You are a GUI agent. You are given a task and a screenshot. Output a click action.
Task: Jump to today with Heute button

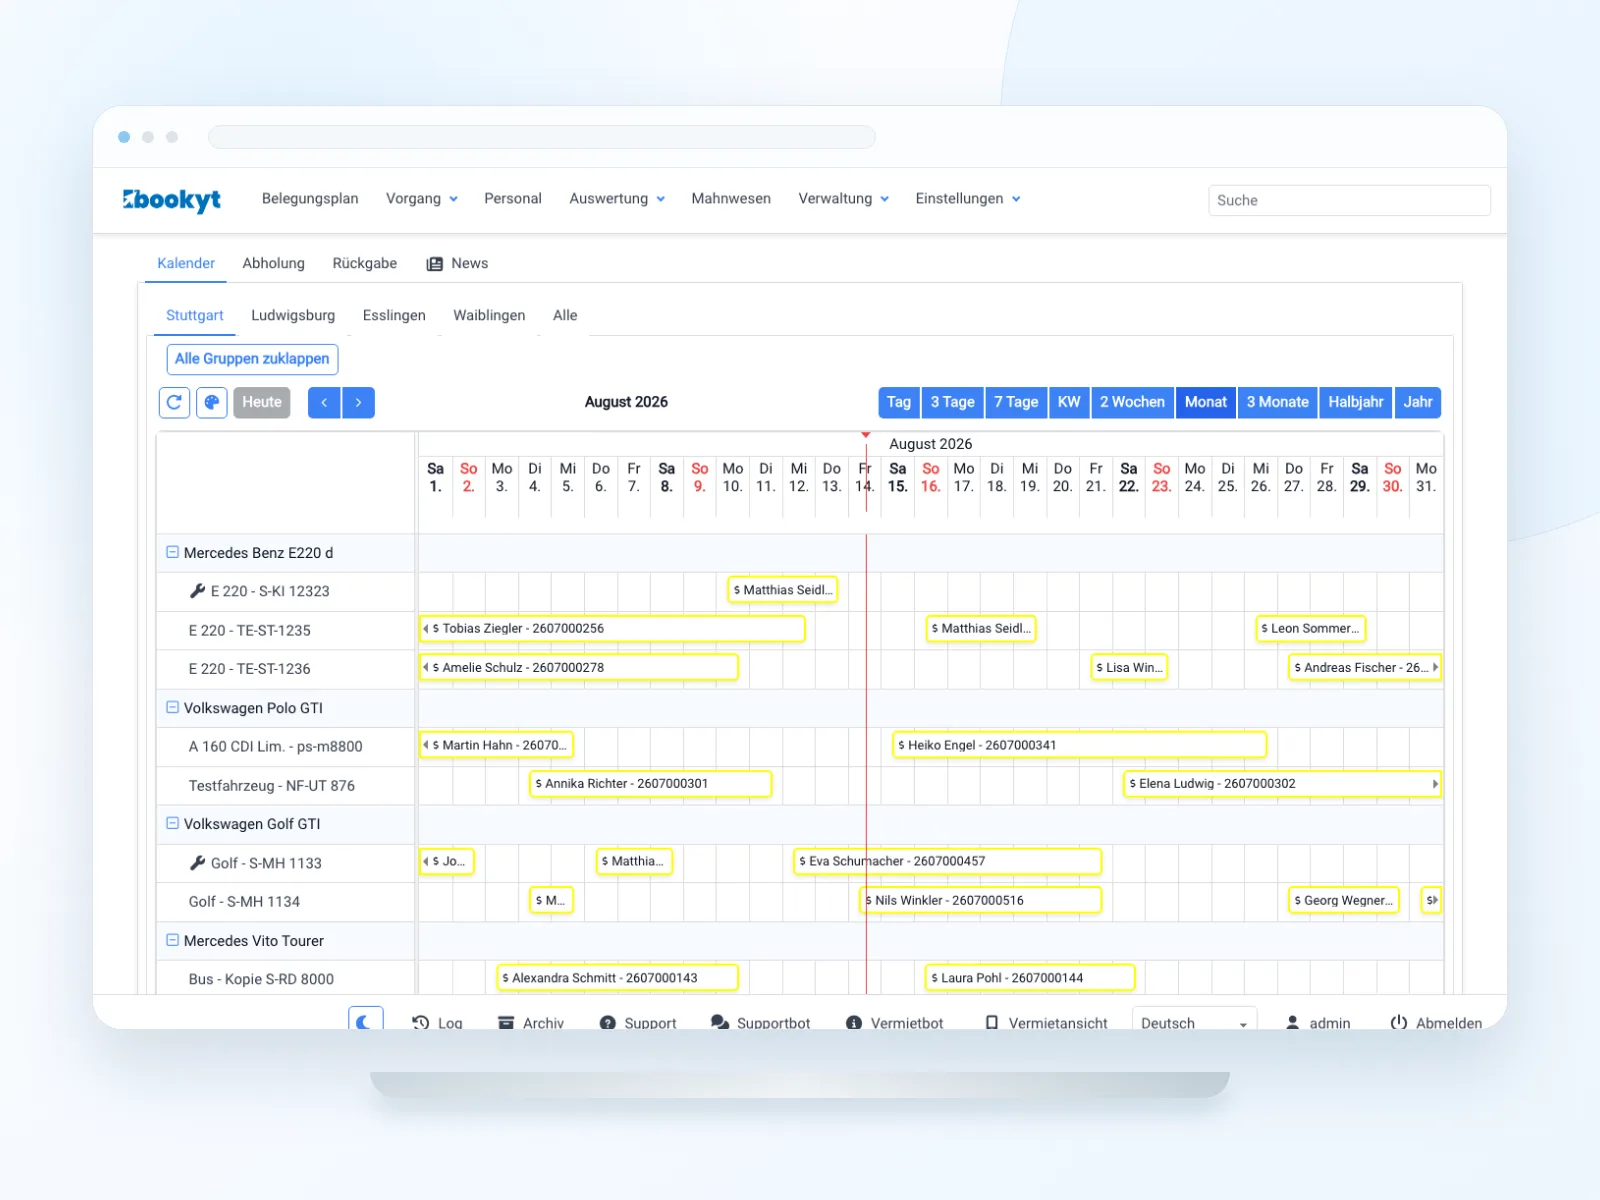click(x=262, y=402)
